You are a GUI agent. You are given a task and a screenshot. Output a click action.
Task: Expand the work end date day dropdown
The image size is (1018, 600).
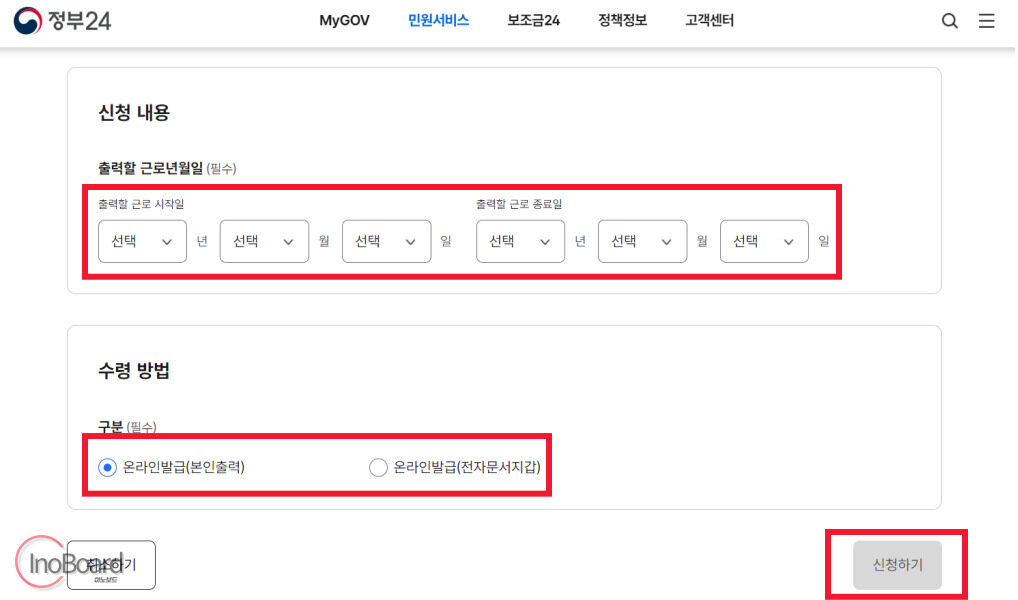764,242
